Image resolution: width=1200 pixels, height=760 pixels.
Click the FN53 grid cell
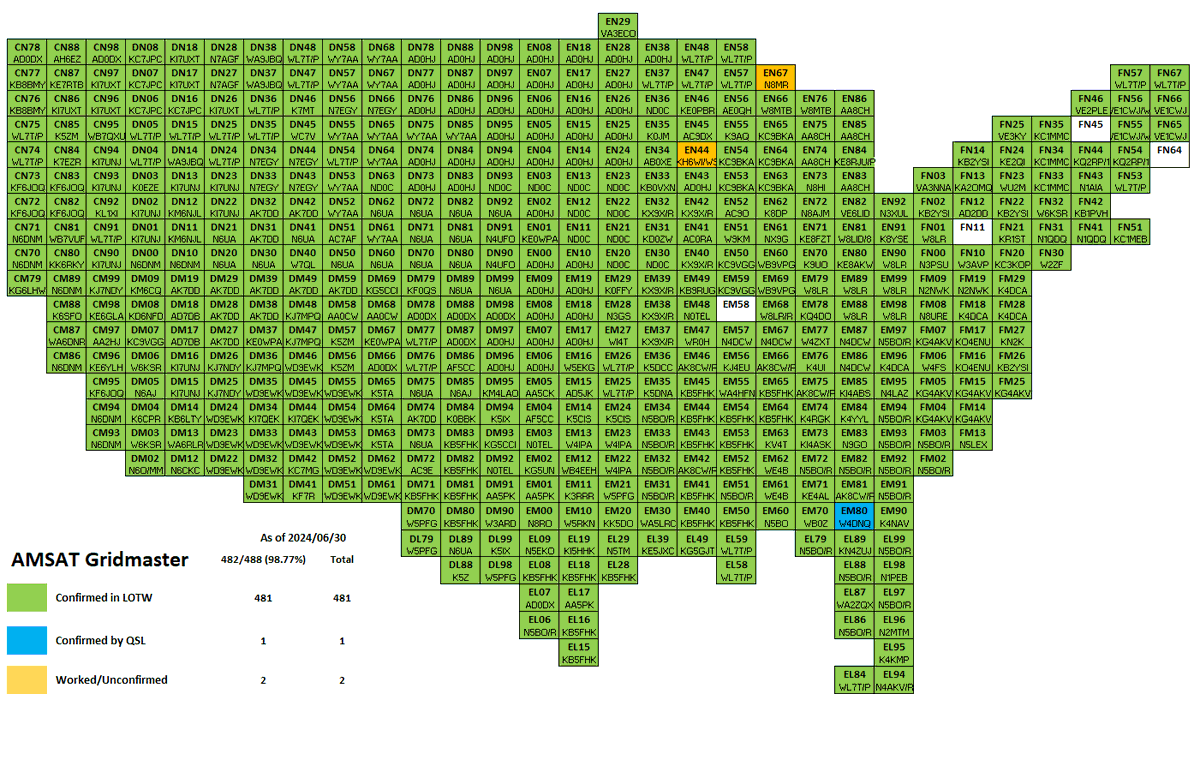(1131, 182)
